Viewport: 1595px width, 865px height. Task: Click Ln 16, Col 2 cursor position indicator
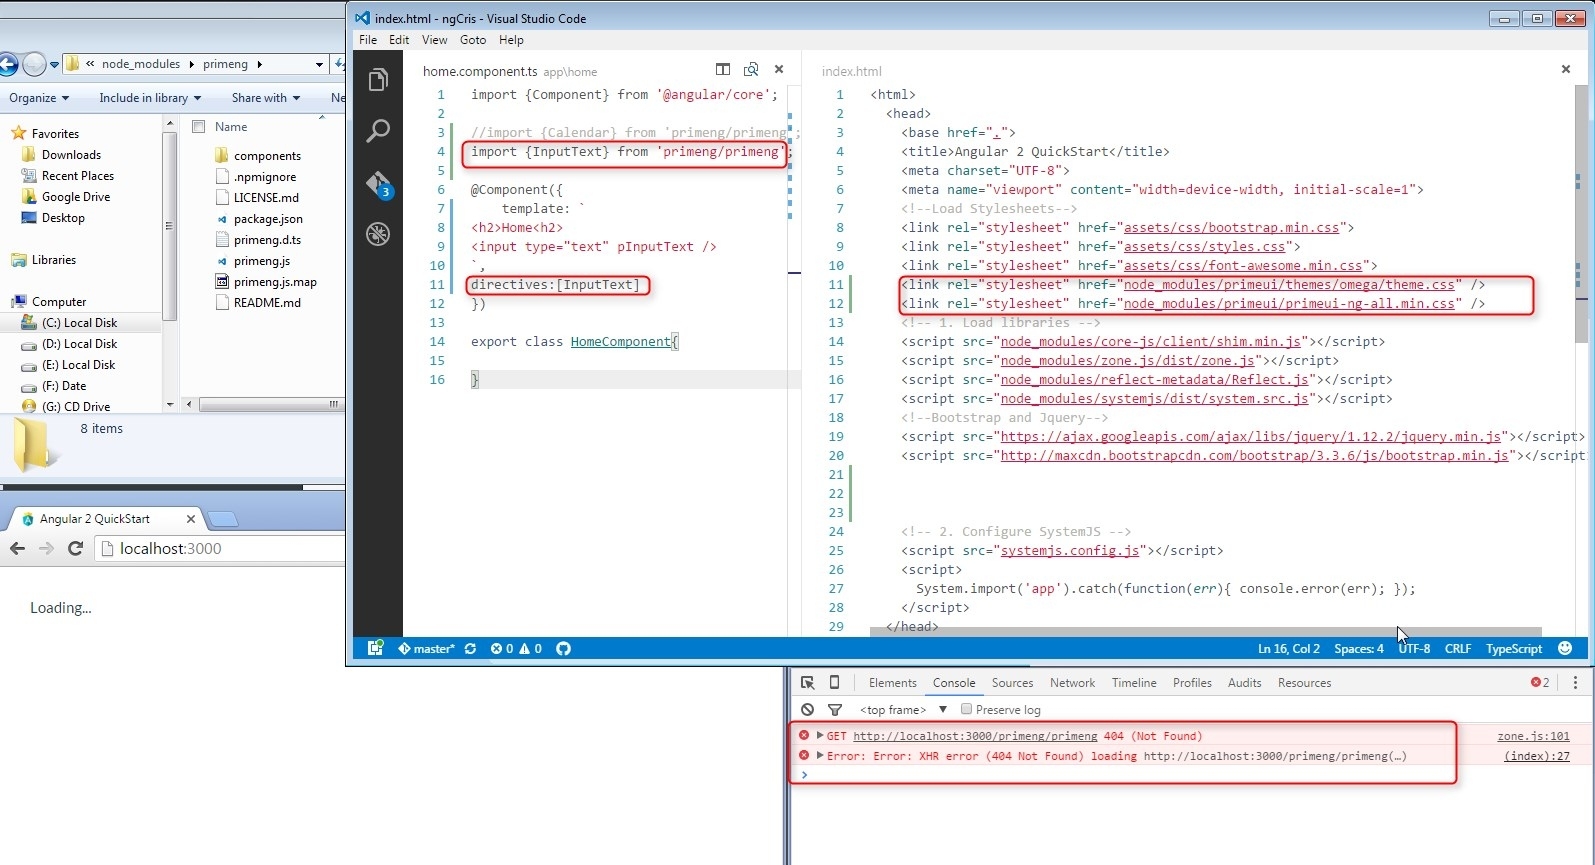pos(1288,648)
